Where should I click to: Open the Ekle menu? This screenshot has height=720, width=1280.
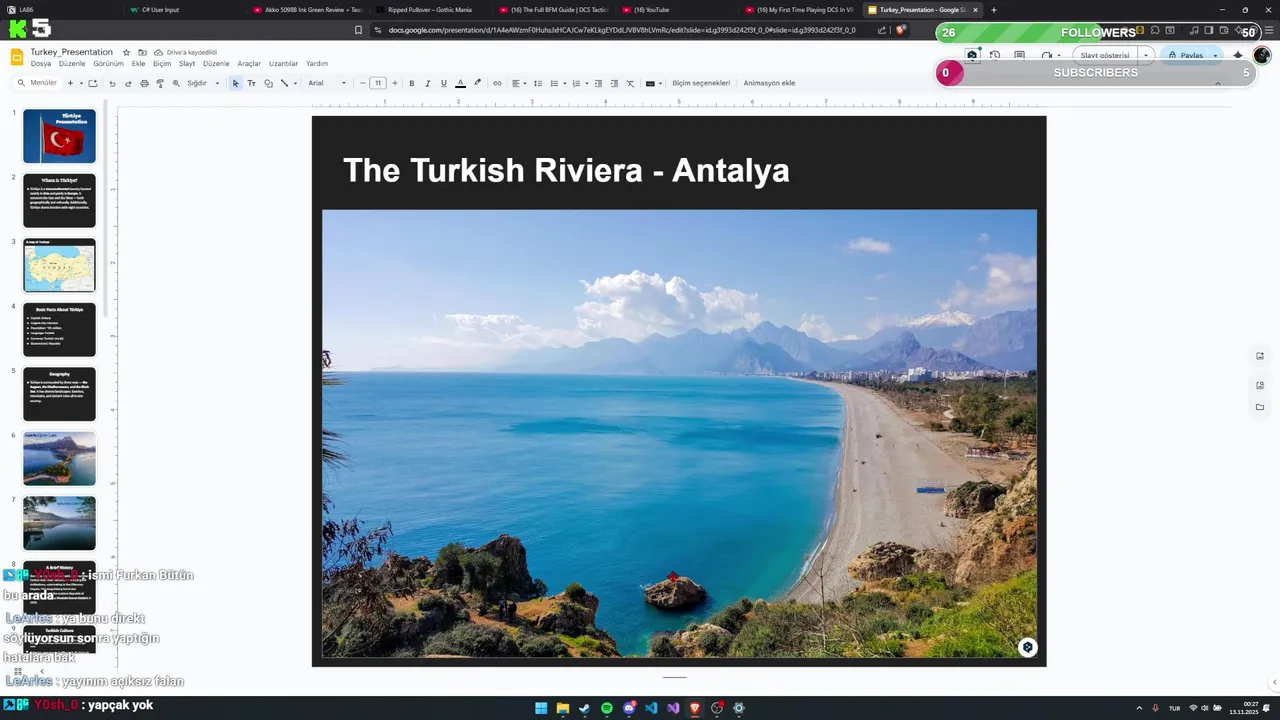coord(139,63)
